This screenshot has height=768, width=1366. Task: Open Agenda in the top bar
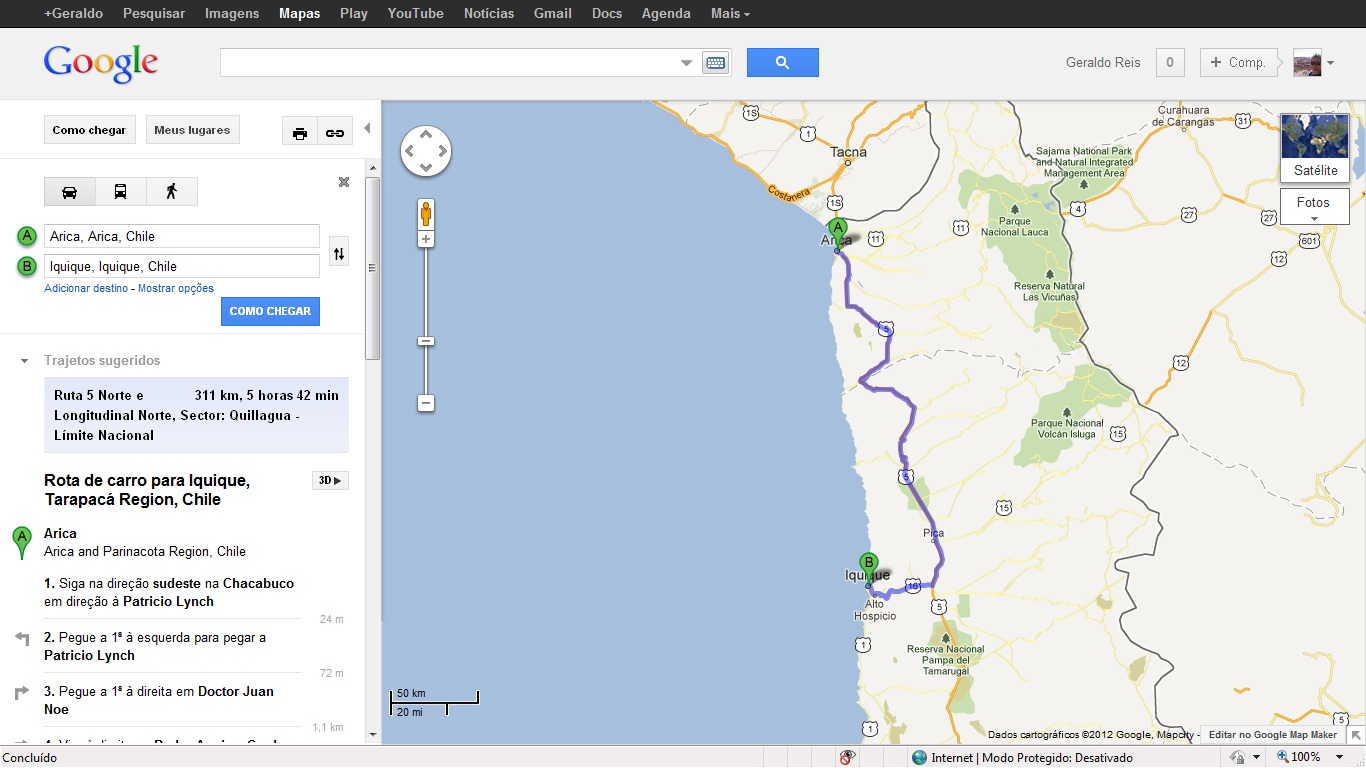tap(666, 13)
